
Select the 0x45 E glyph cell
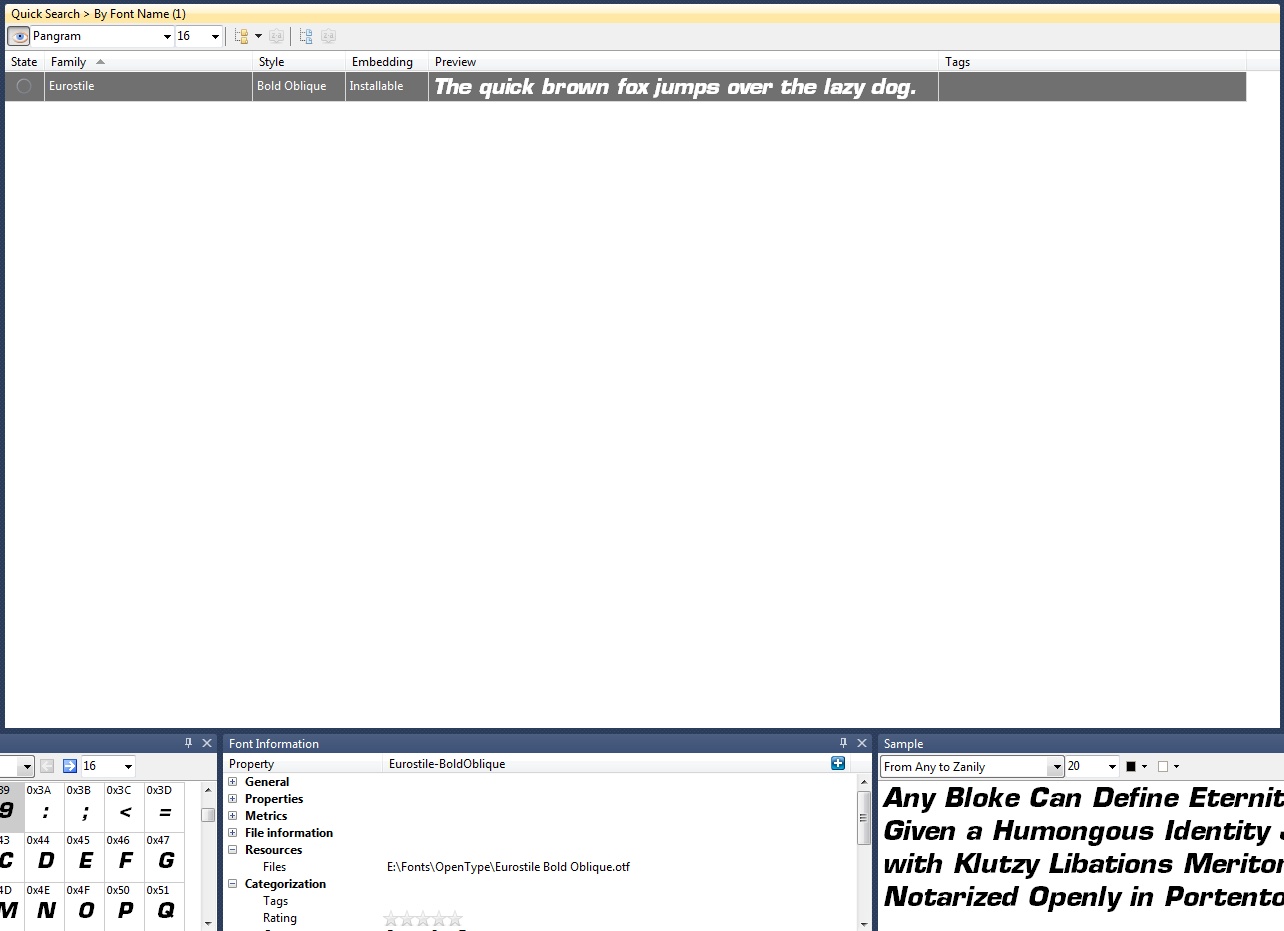tap(85, 857)
